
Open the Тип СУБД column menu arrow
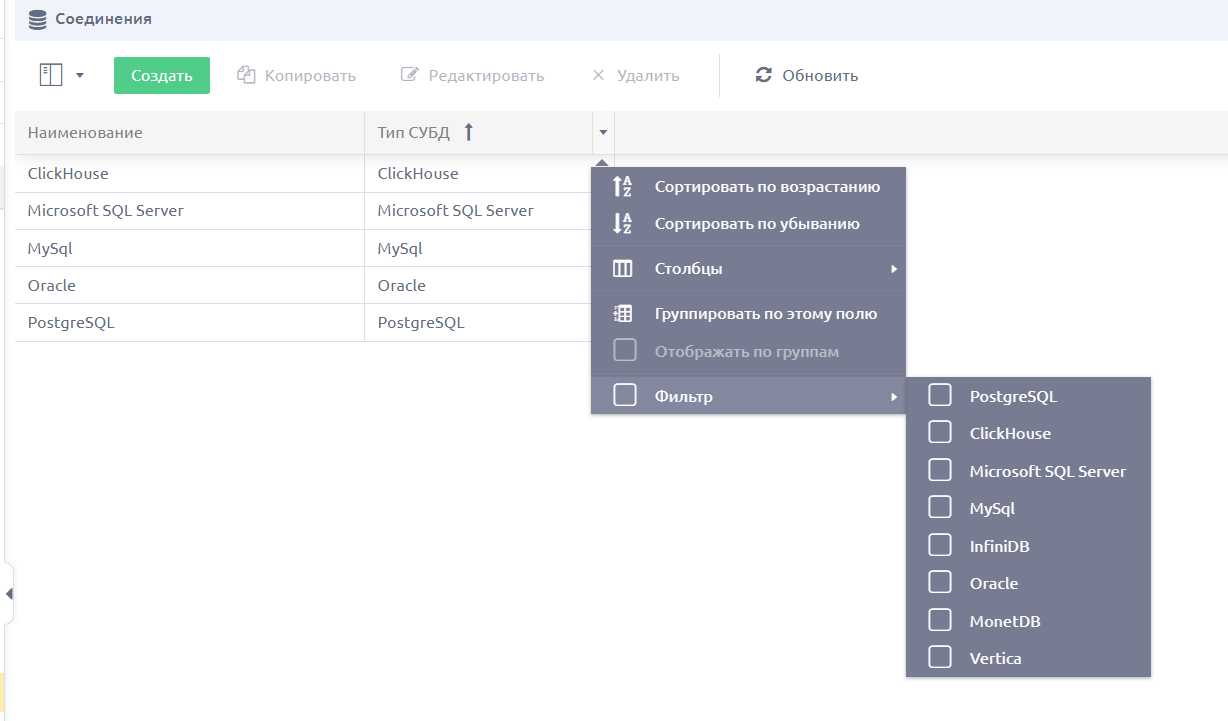click(603, 132)
